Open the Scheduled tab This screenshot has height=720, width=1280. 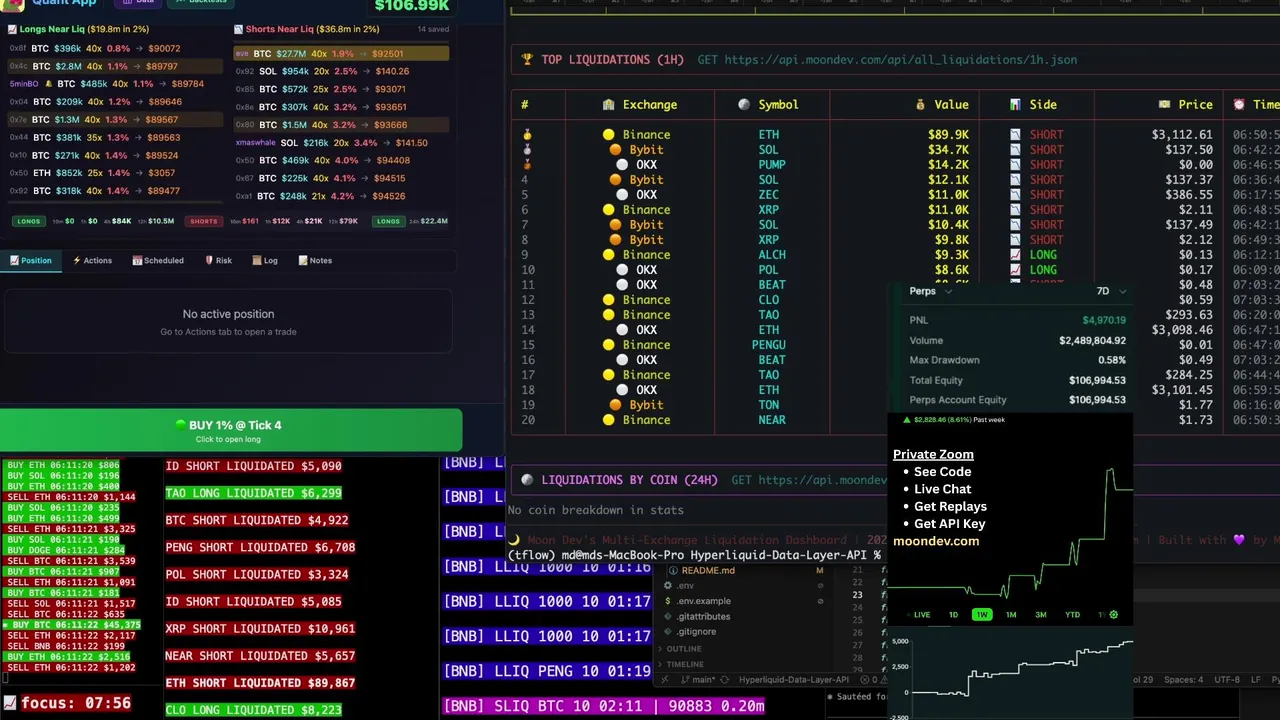pos(158,260)
